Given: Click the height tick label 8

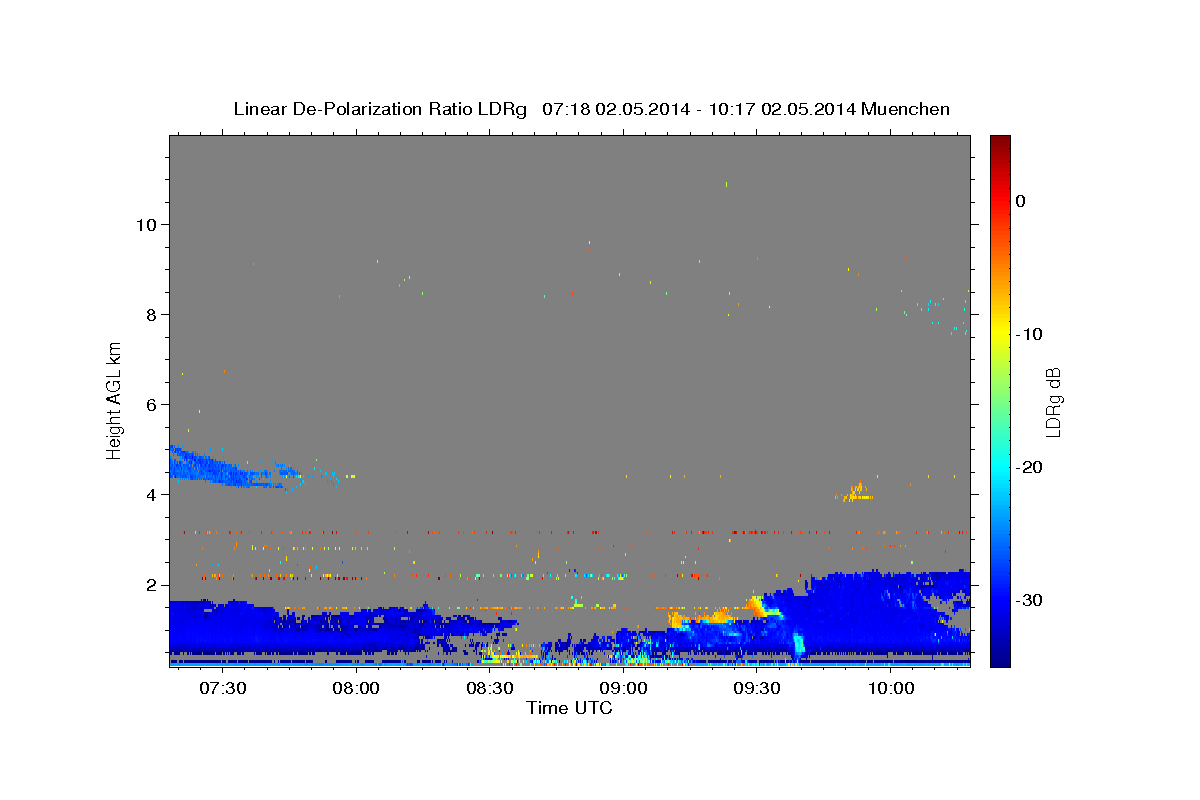Looking at the screenshot, I should (152, 314).
